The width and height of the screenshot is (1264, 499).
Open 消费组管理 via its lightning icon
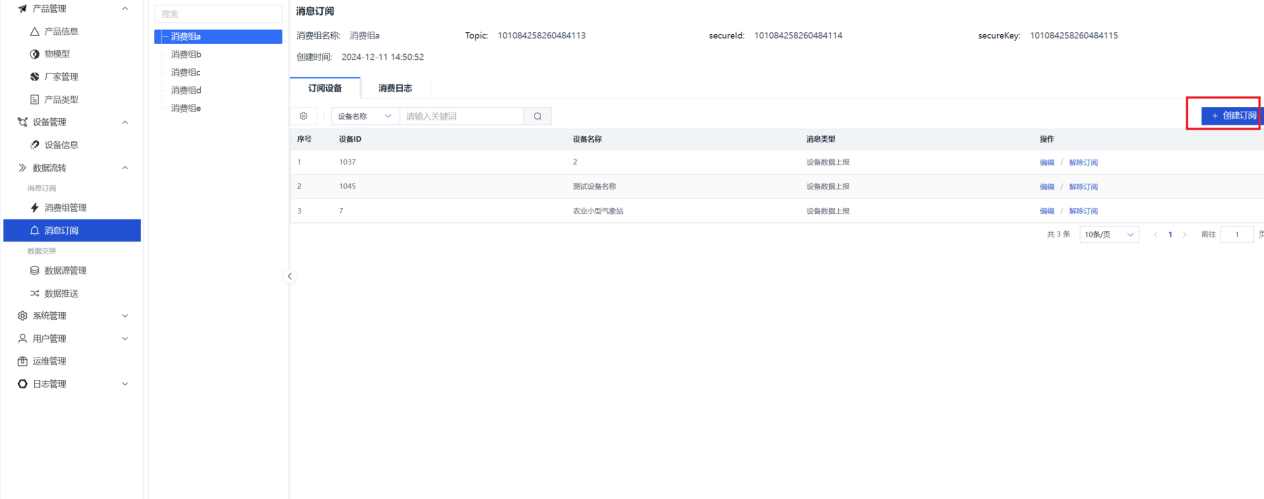coord(35,208)
